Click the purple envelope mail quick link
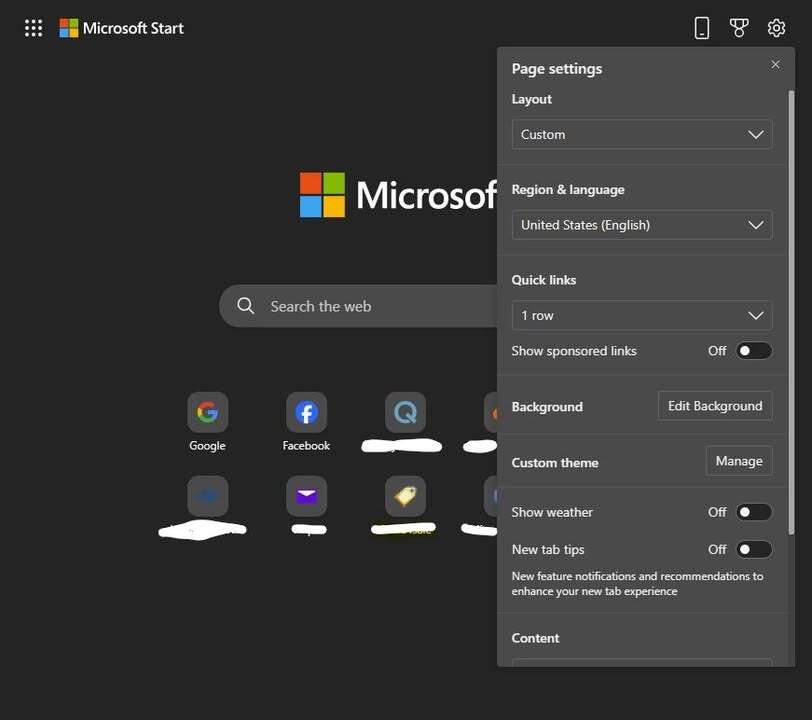 coord(306,495)
